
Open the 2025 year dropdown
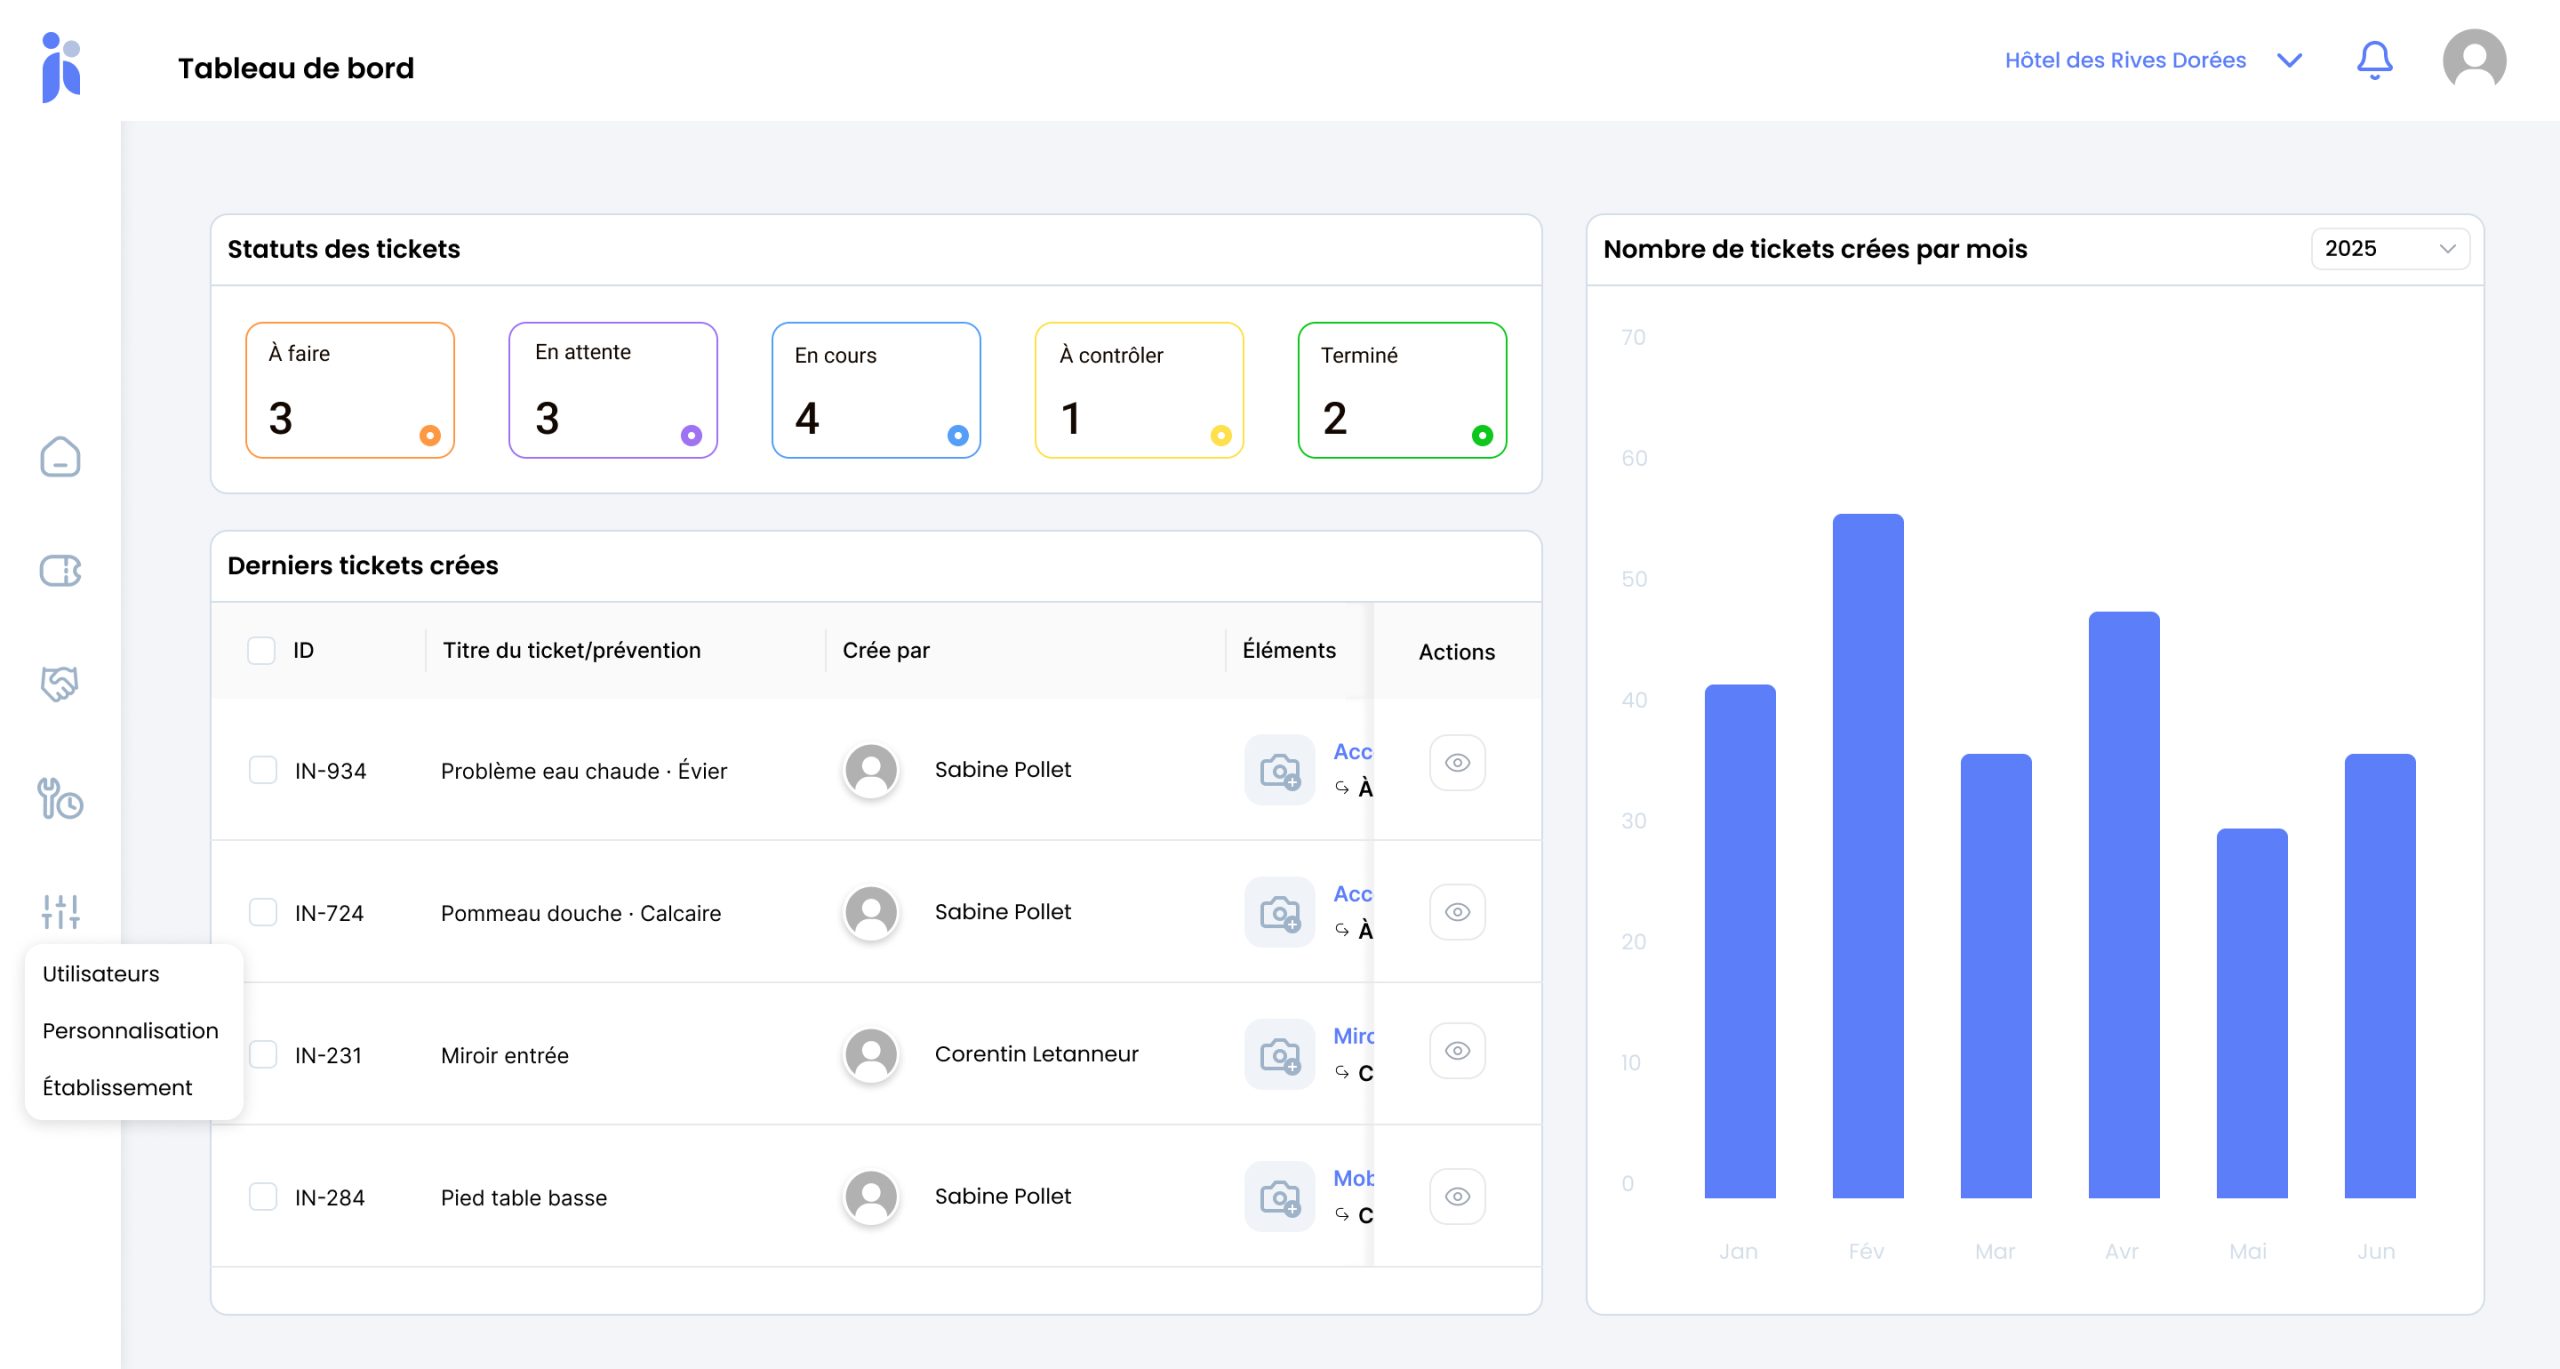(2389, 249)
